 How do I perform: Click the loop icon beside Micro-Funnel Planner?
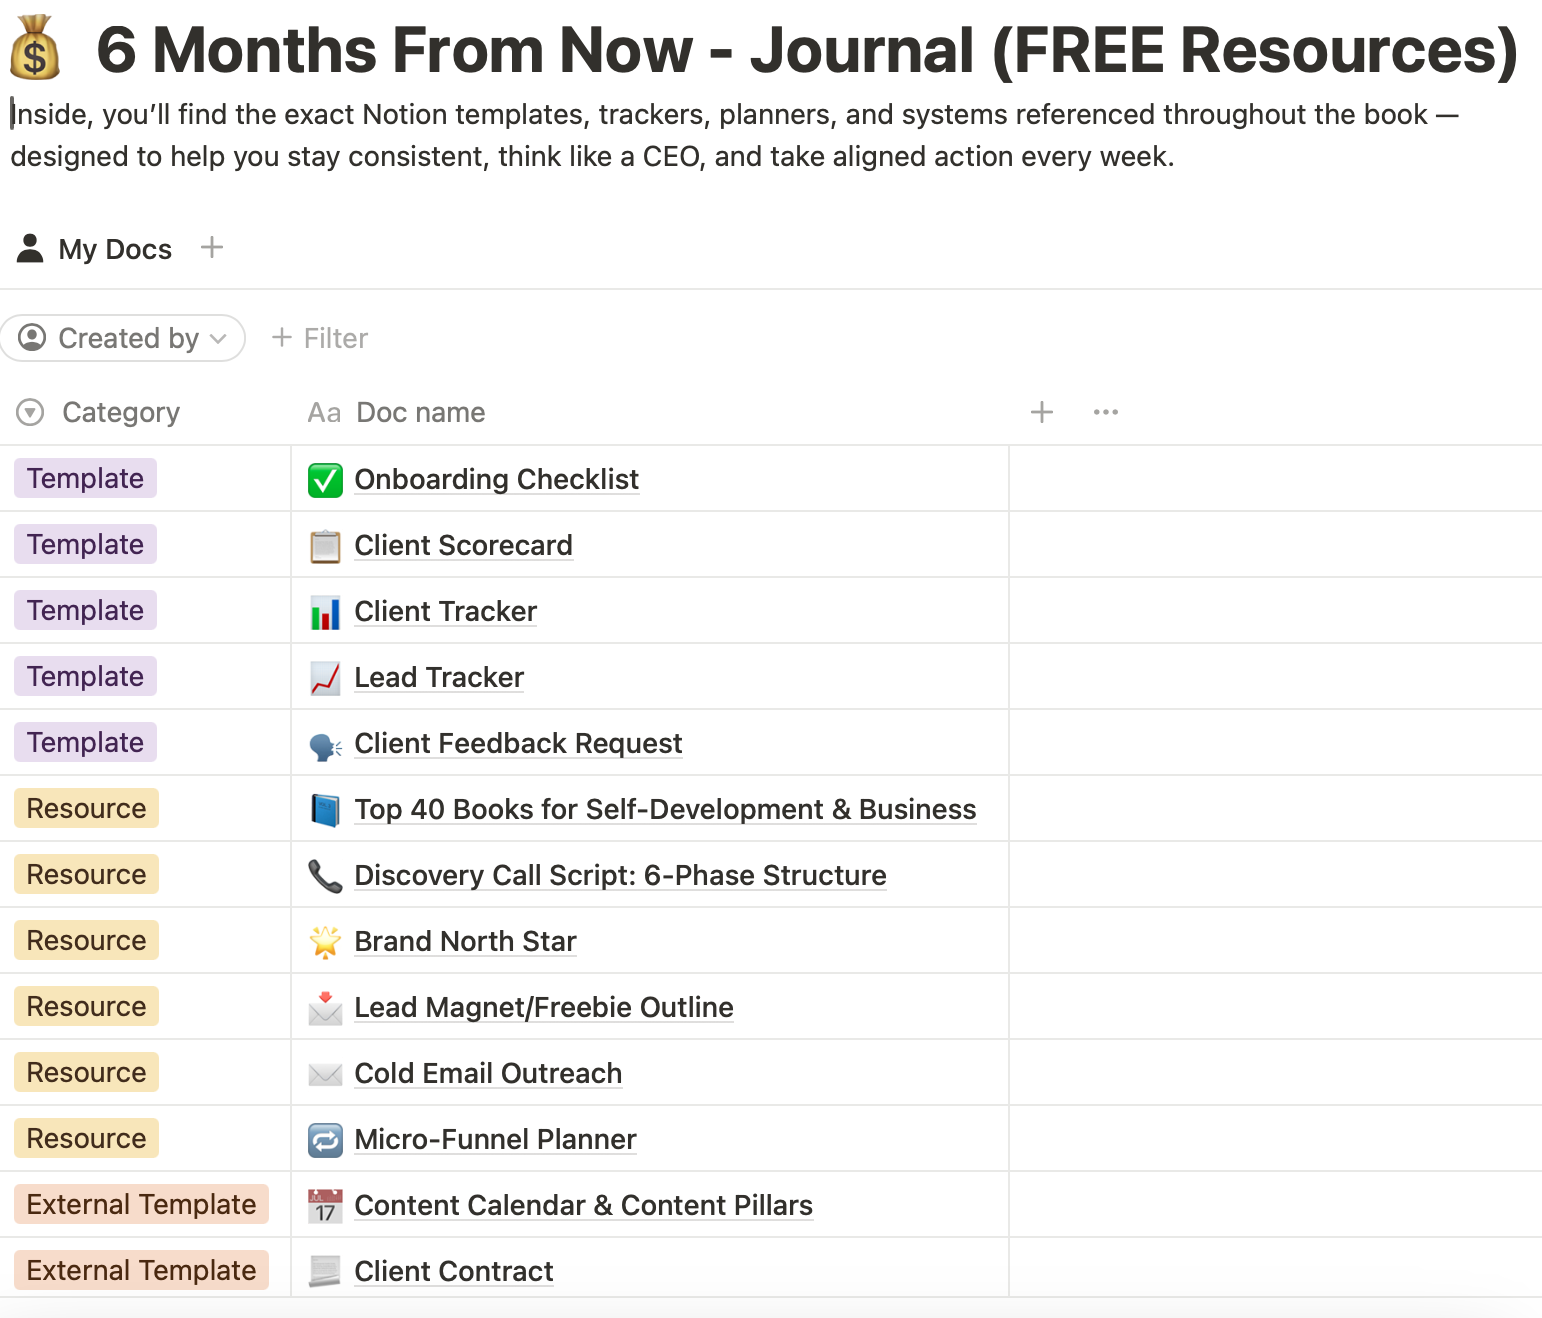[x=325, y=1140]
